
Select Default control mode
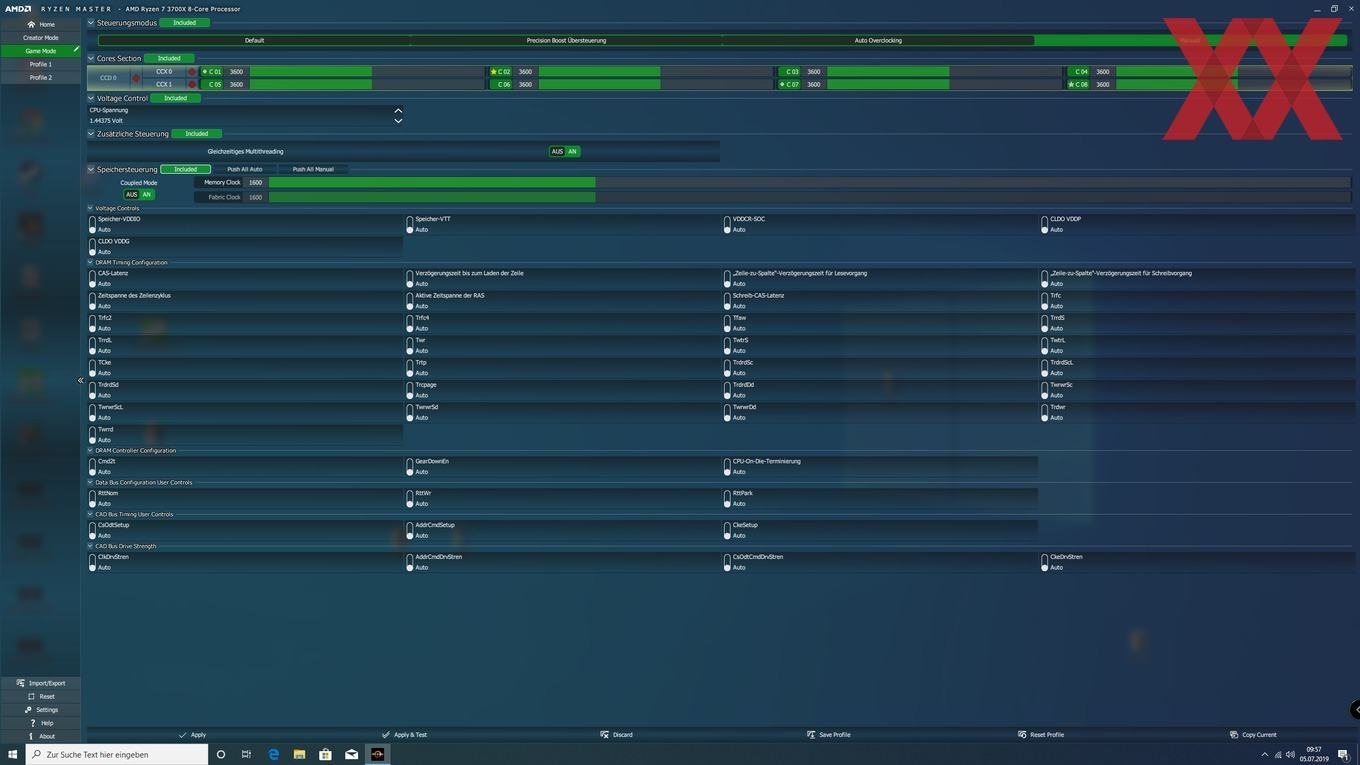pos(254,40)
